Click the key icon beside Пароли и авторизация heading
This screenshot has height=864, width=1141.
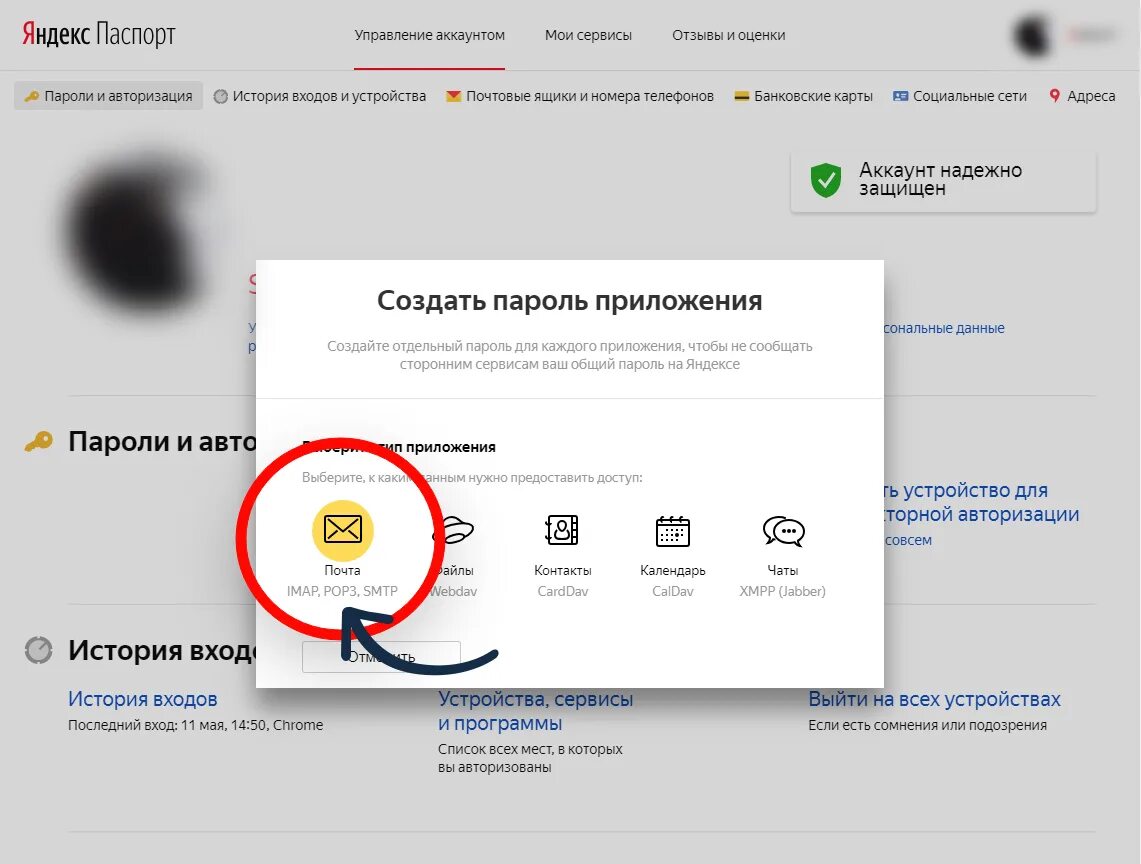[x=39, y=440]
